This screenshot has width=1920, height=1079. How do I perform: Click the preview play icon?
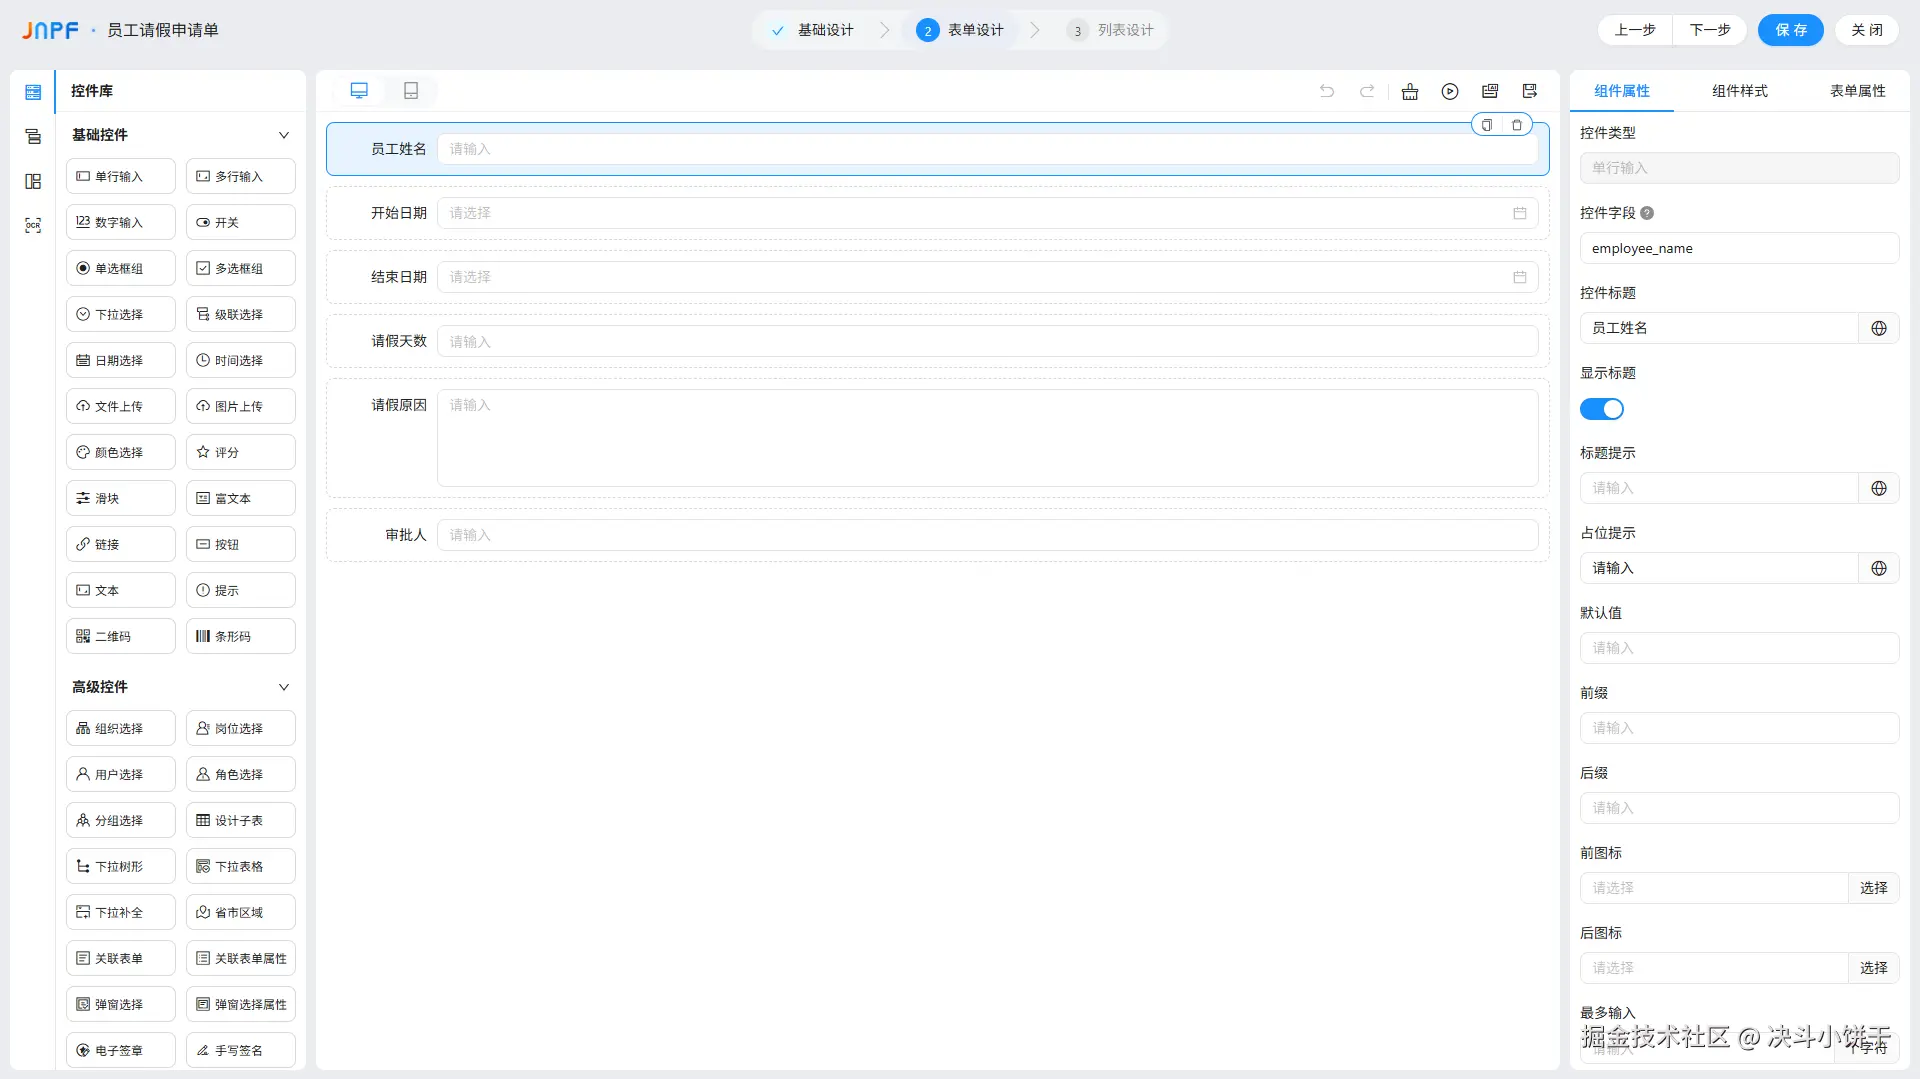click(1450, 91)
